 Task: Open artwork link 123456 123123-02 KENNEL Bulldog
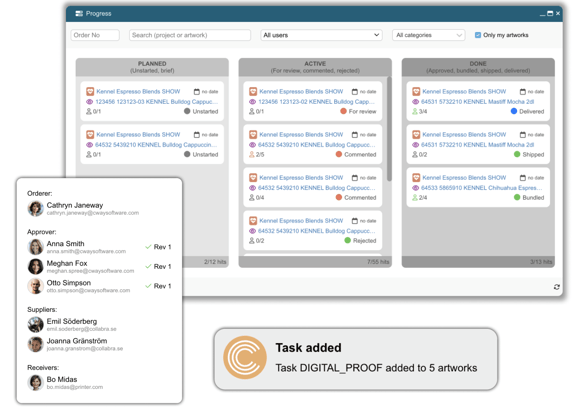316,102
